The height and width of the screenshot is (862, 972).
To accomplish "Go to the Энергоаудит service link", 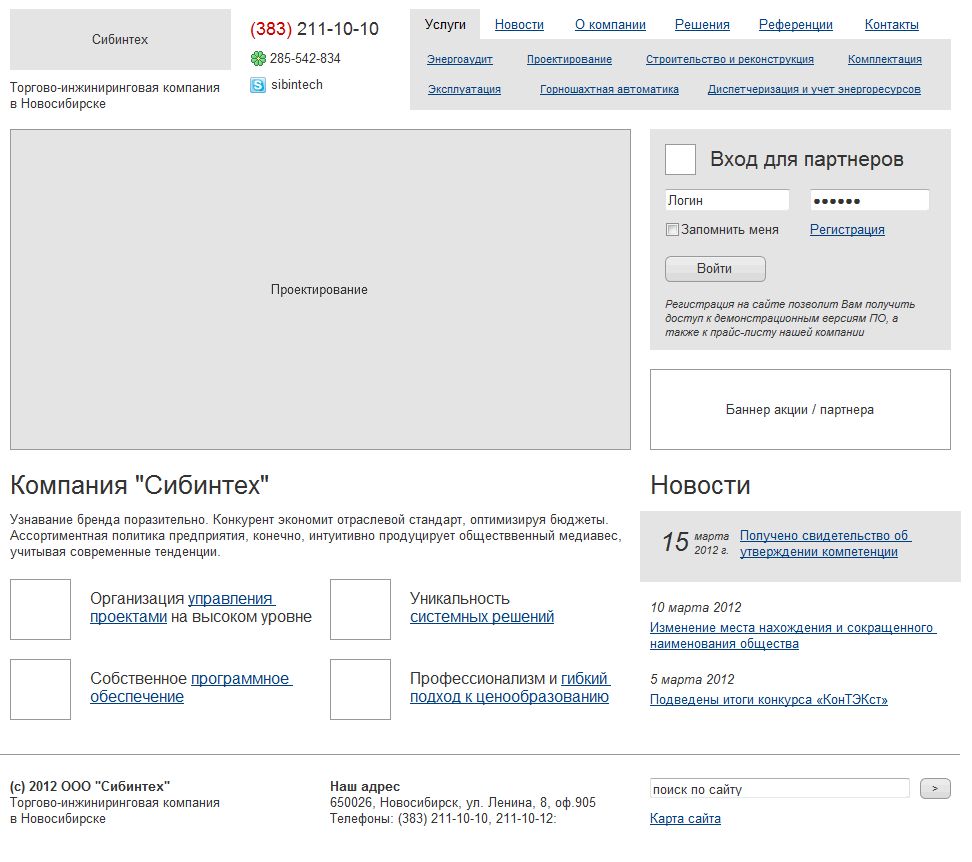I will (x=459, y=59).
